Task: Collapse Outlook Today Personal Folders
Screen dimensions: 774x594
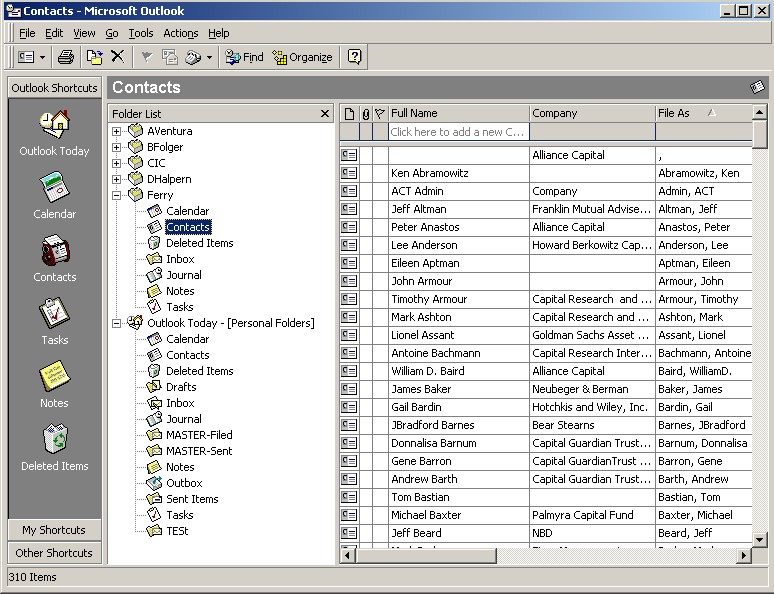Action: click(x=116, y=323)
